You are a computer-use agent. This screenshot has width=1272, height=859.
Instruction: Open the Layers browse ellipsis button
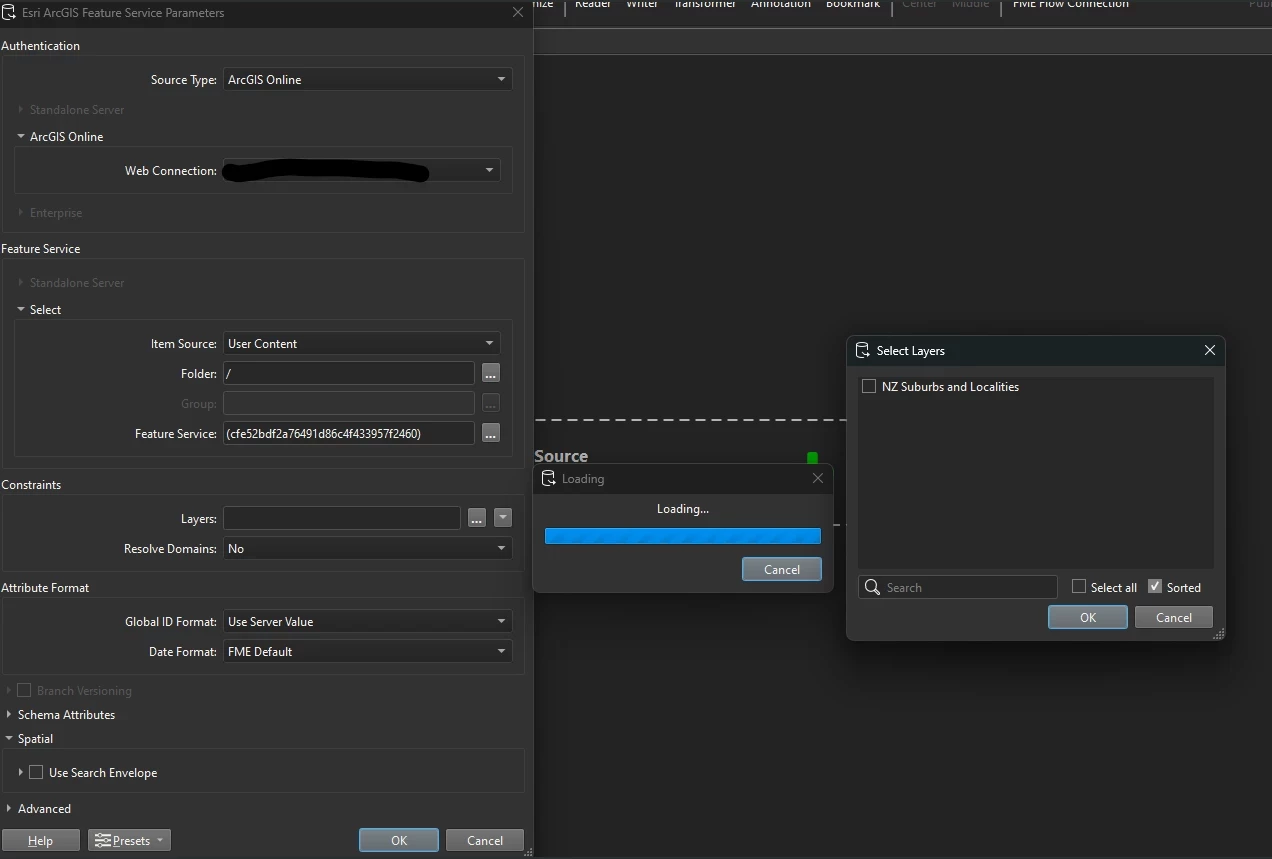476,518
